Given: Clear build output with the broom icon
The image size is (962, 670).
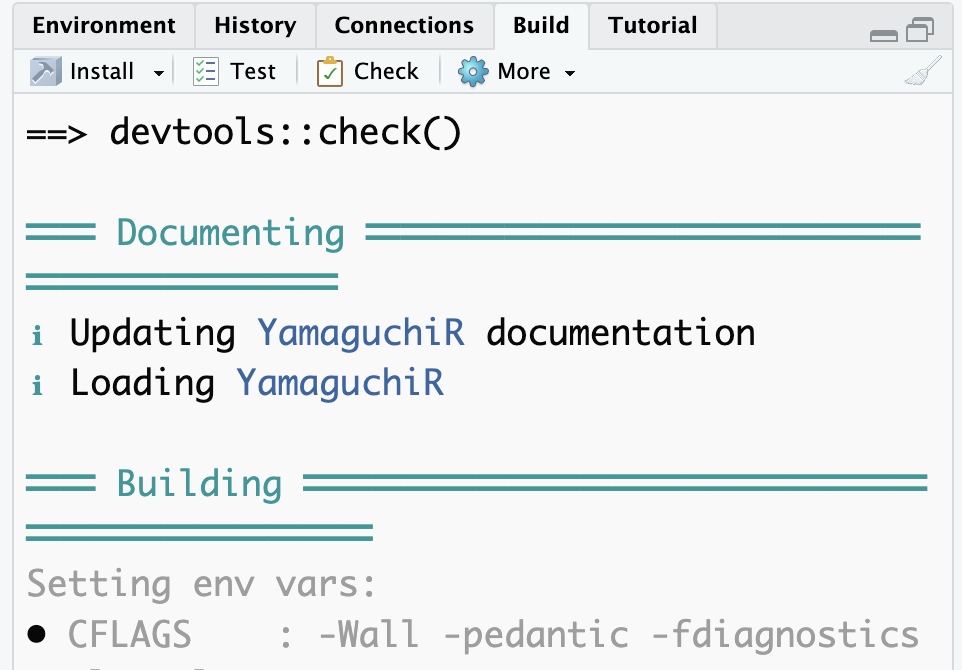Looking at the screenshot, I should pyautogui.click(x=922, y=72).
